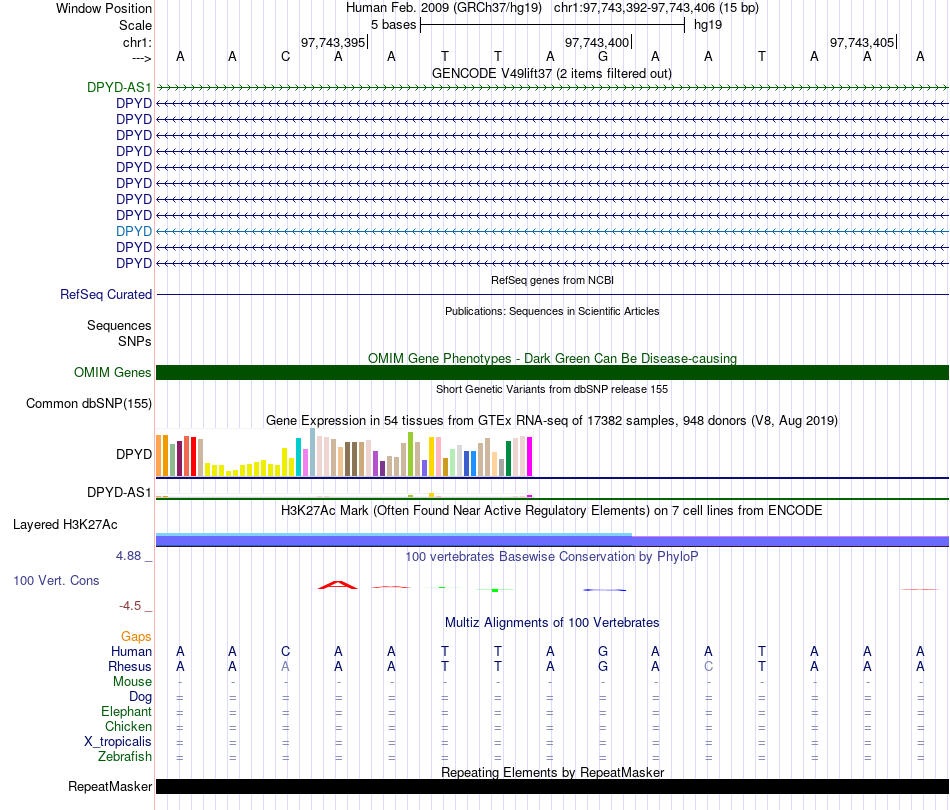Click DPYD label beside GTEx expression bars
Image resolution: width=950 pixels, height=810 pixels.
click(134, 454)
